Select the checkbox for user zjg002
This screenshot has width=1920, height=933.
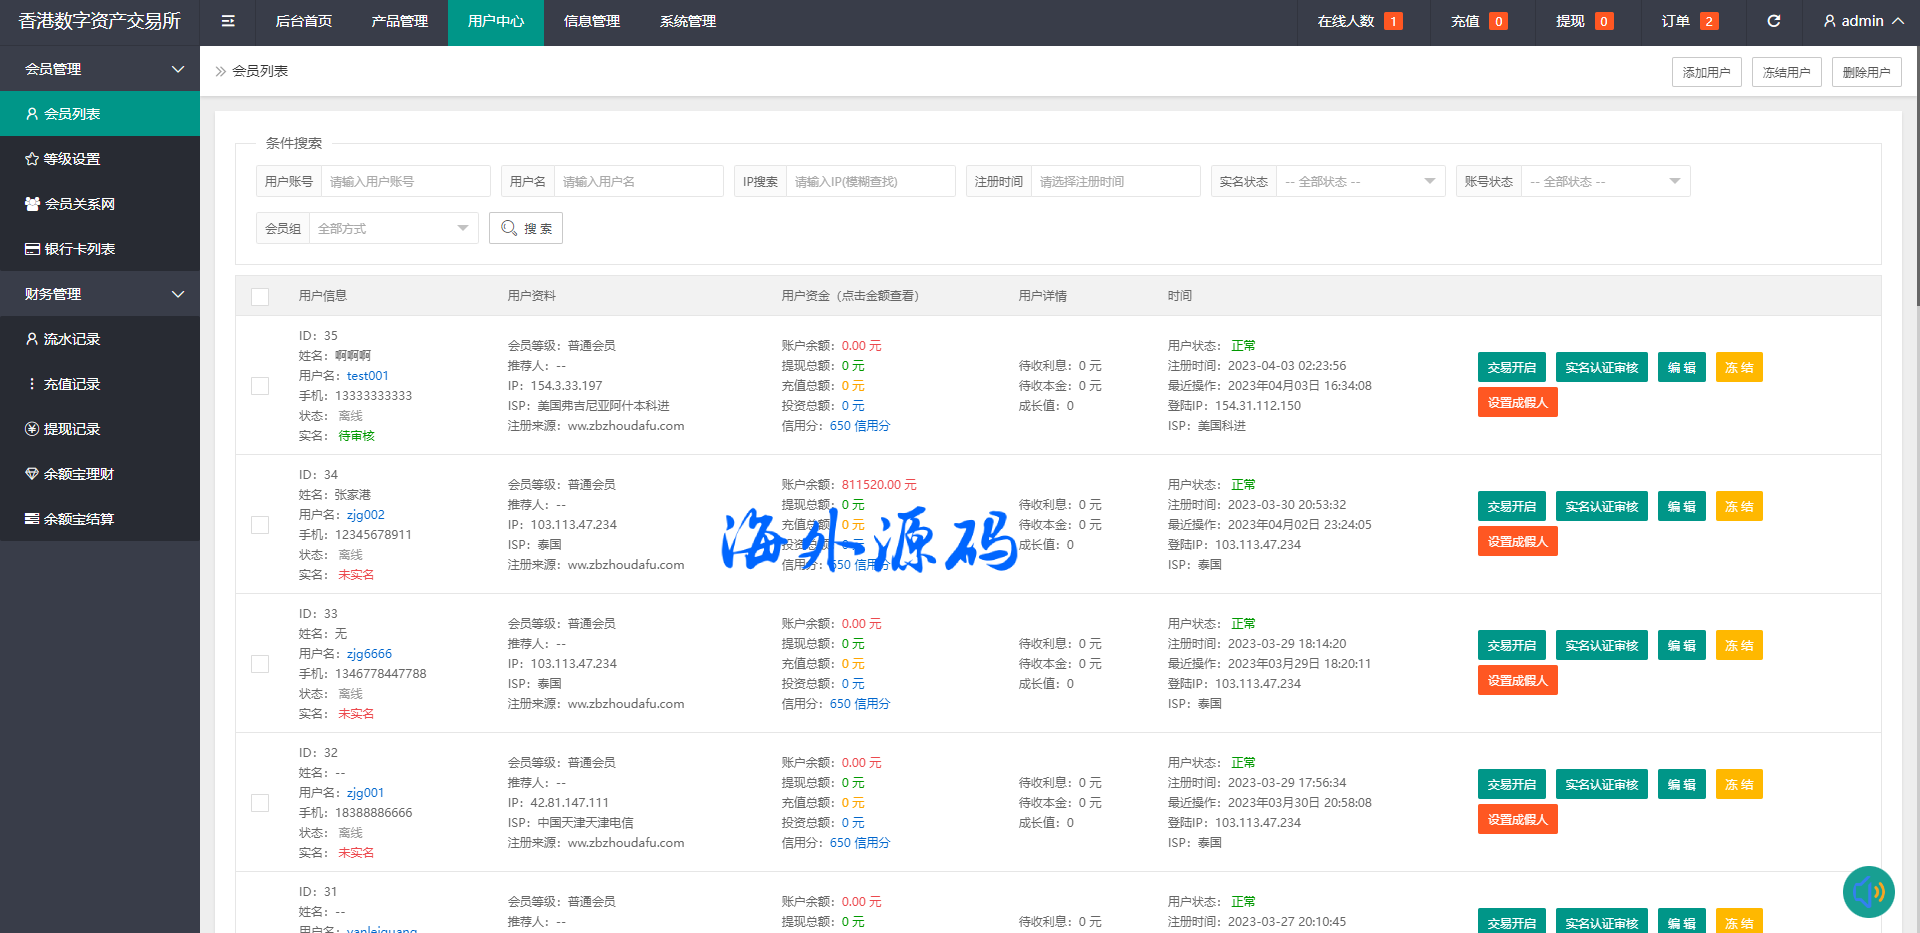[260, 525]
